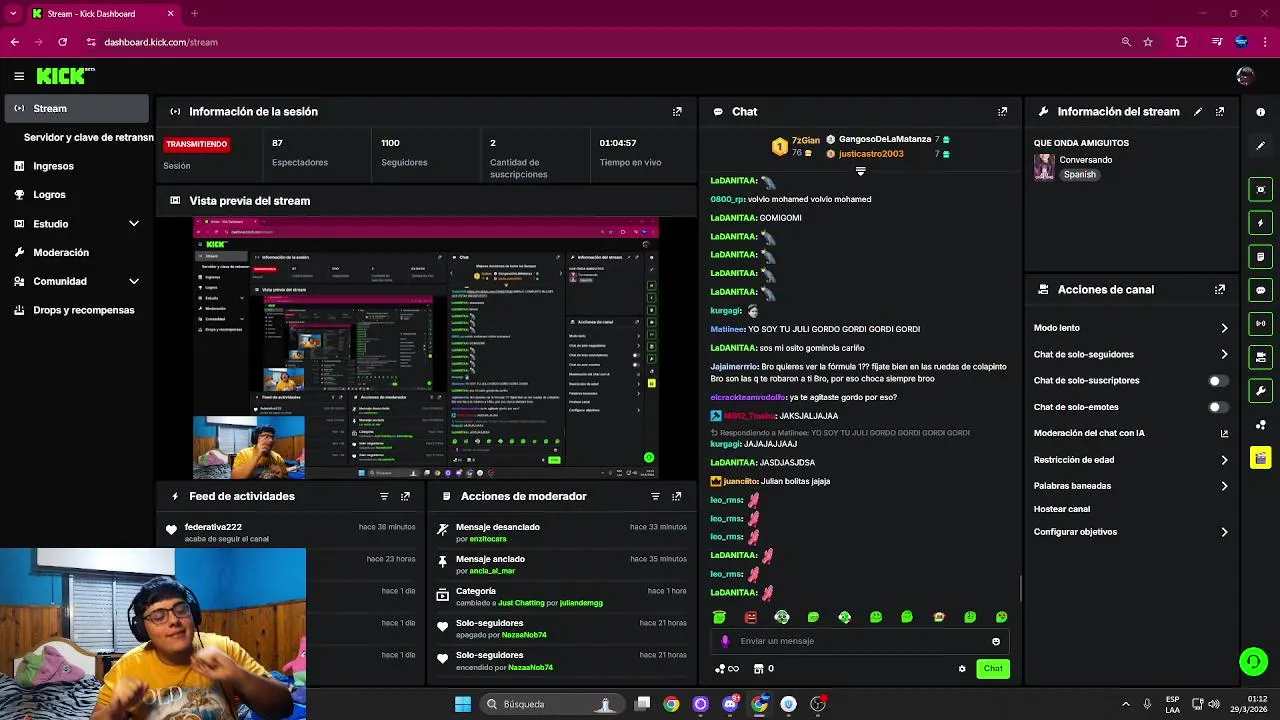This screenshot has width=1280, height=720.
Task: Pop out the Acciones de moderador panel
Action: click(x=677, y=496)
